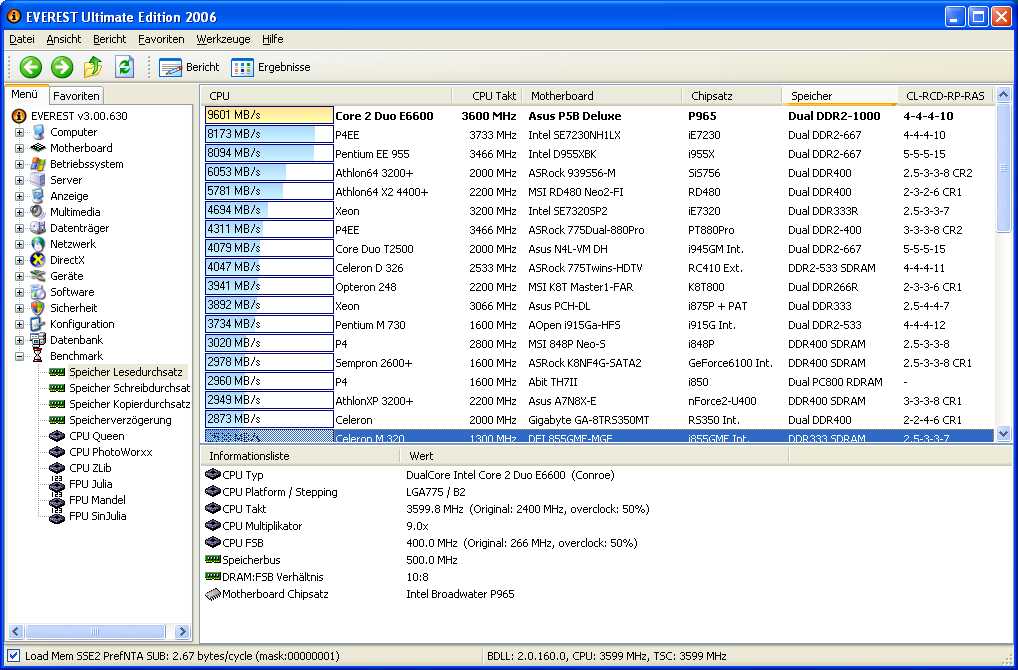
Task: Click the DirectX tree icon
Action: tap(38, 260)
